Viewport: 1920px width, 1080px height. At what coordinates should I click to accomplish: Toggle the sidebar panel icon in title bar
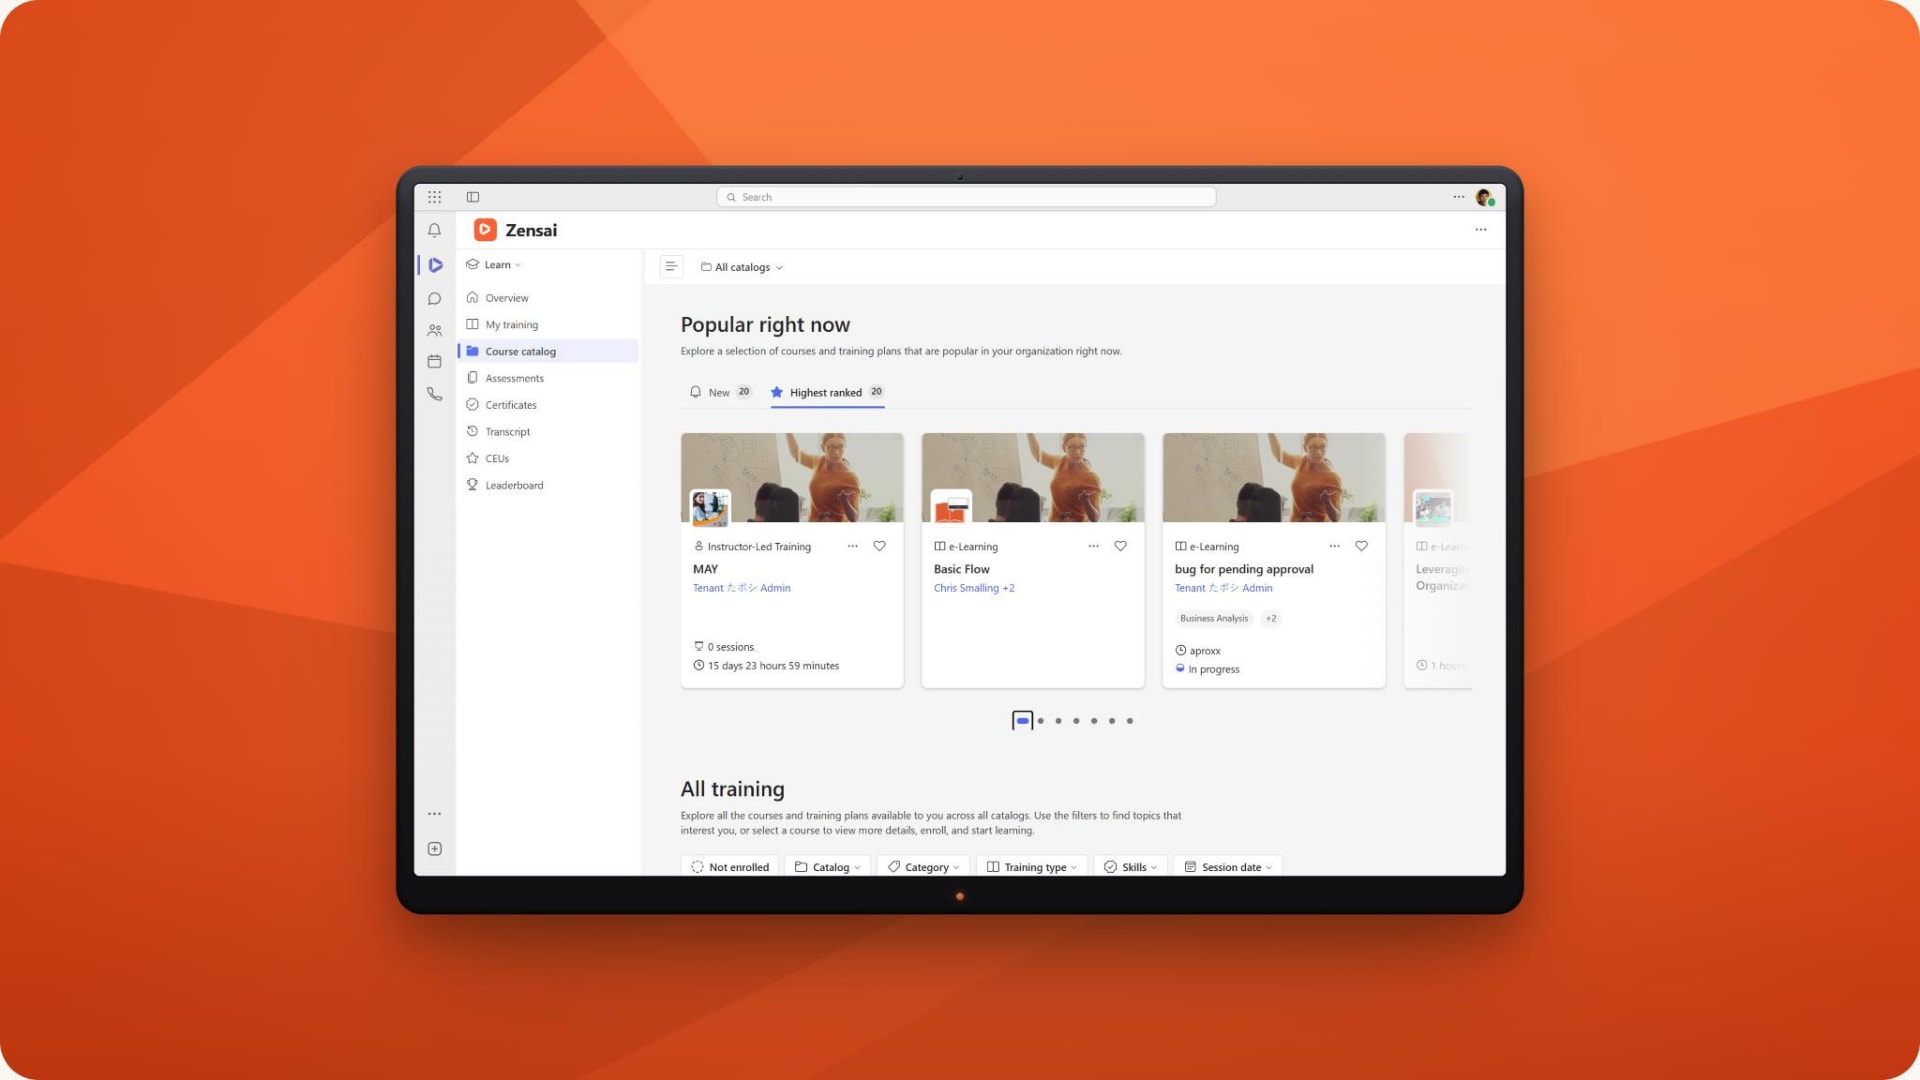[x=473, y=197]
